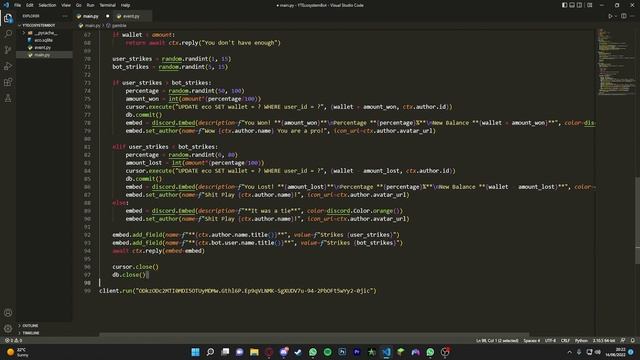Open Premiere Pro from the taskbar
The width and height of the screenshot is (640, 360).
pos(357,352)
